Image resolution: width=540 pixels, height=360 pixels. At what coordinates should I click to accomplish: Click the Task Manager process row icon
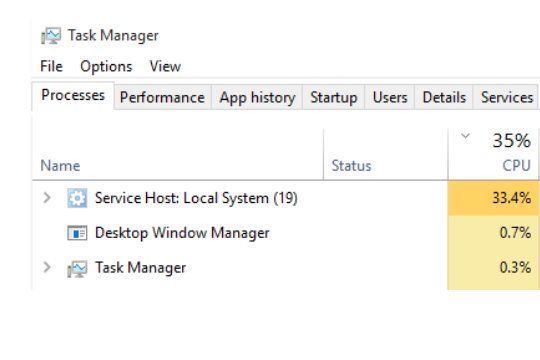click(x=77, y=269)
